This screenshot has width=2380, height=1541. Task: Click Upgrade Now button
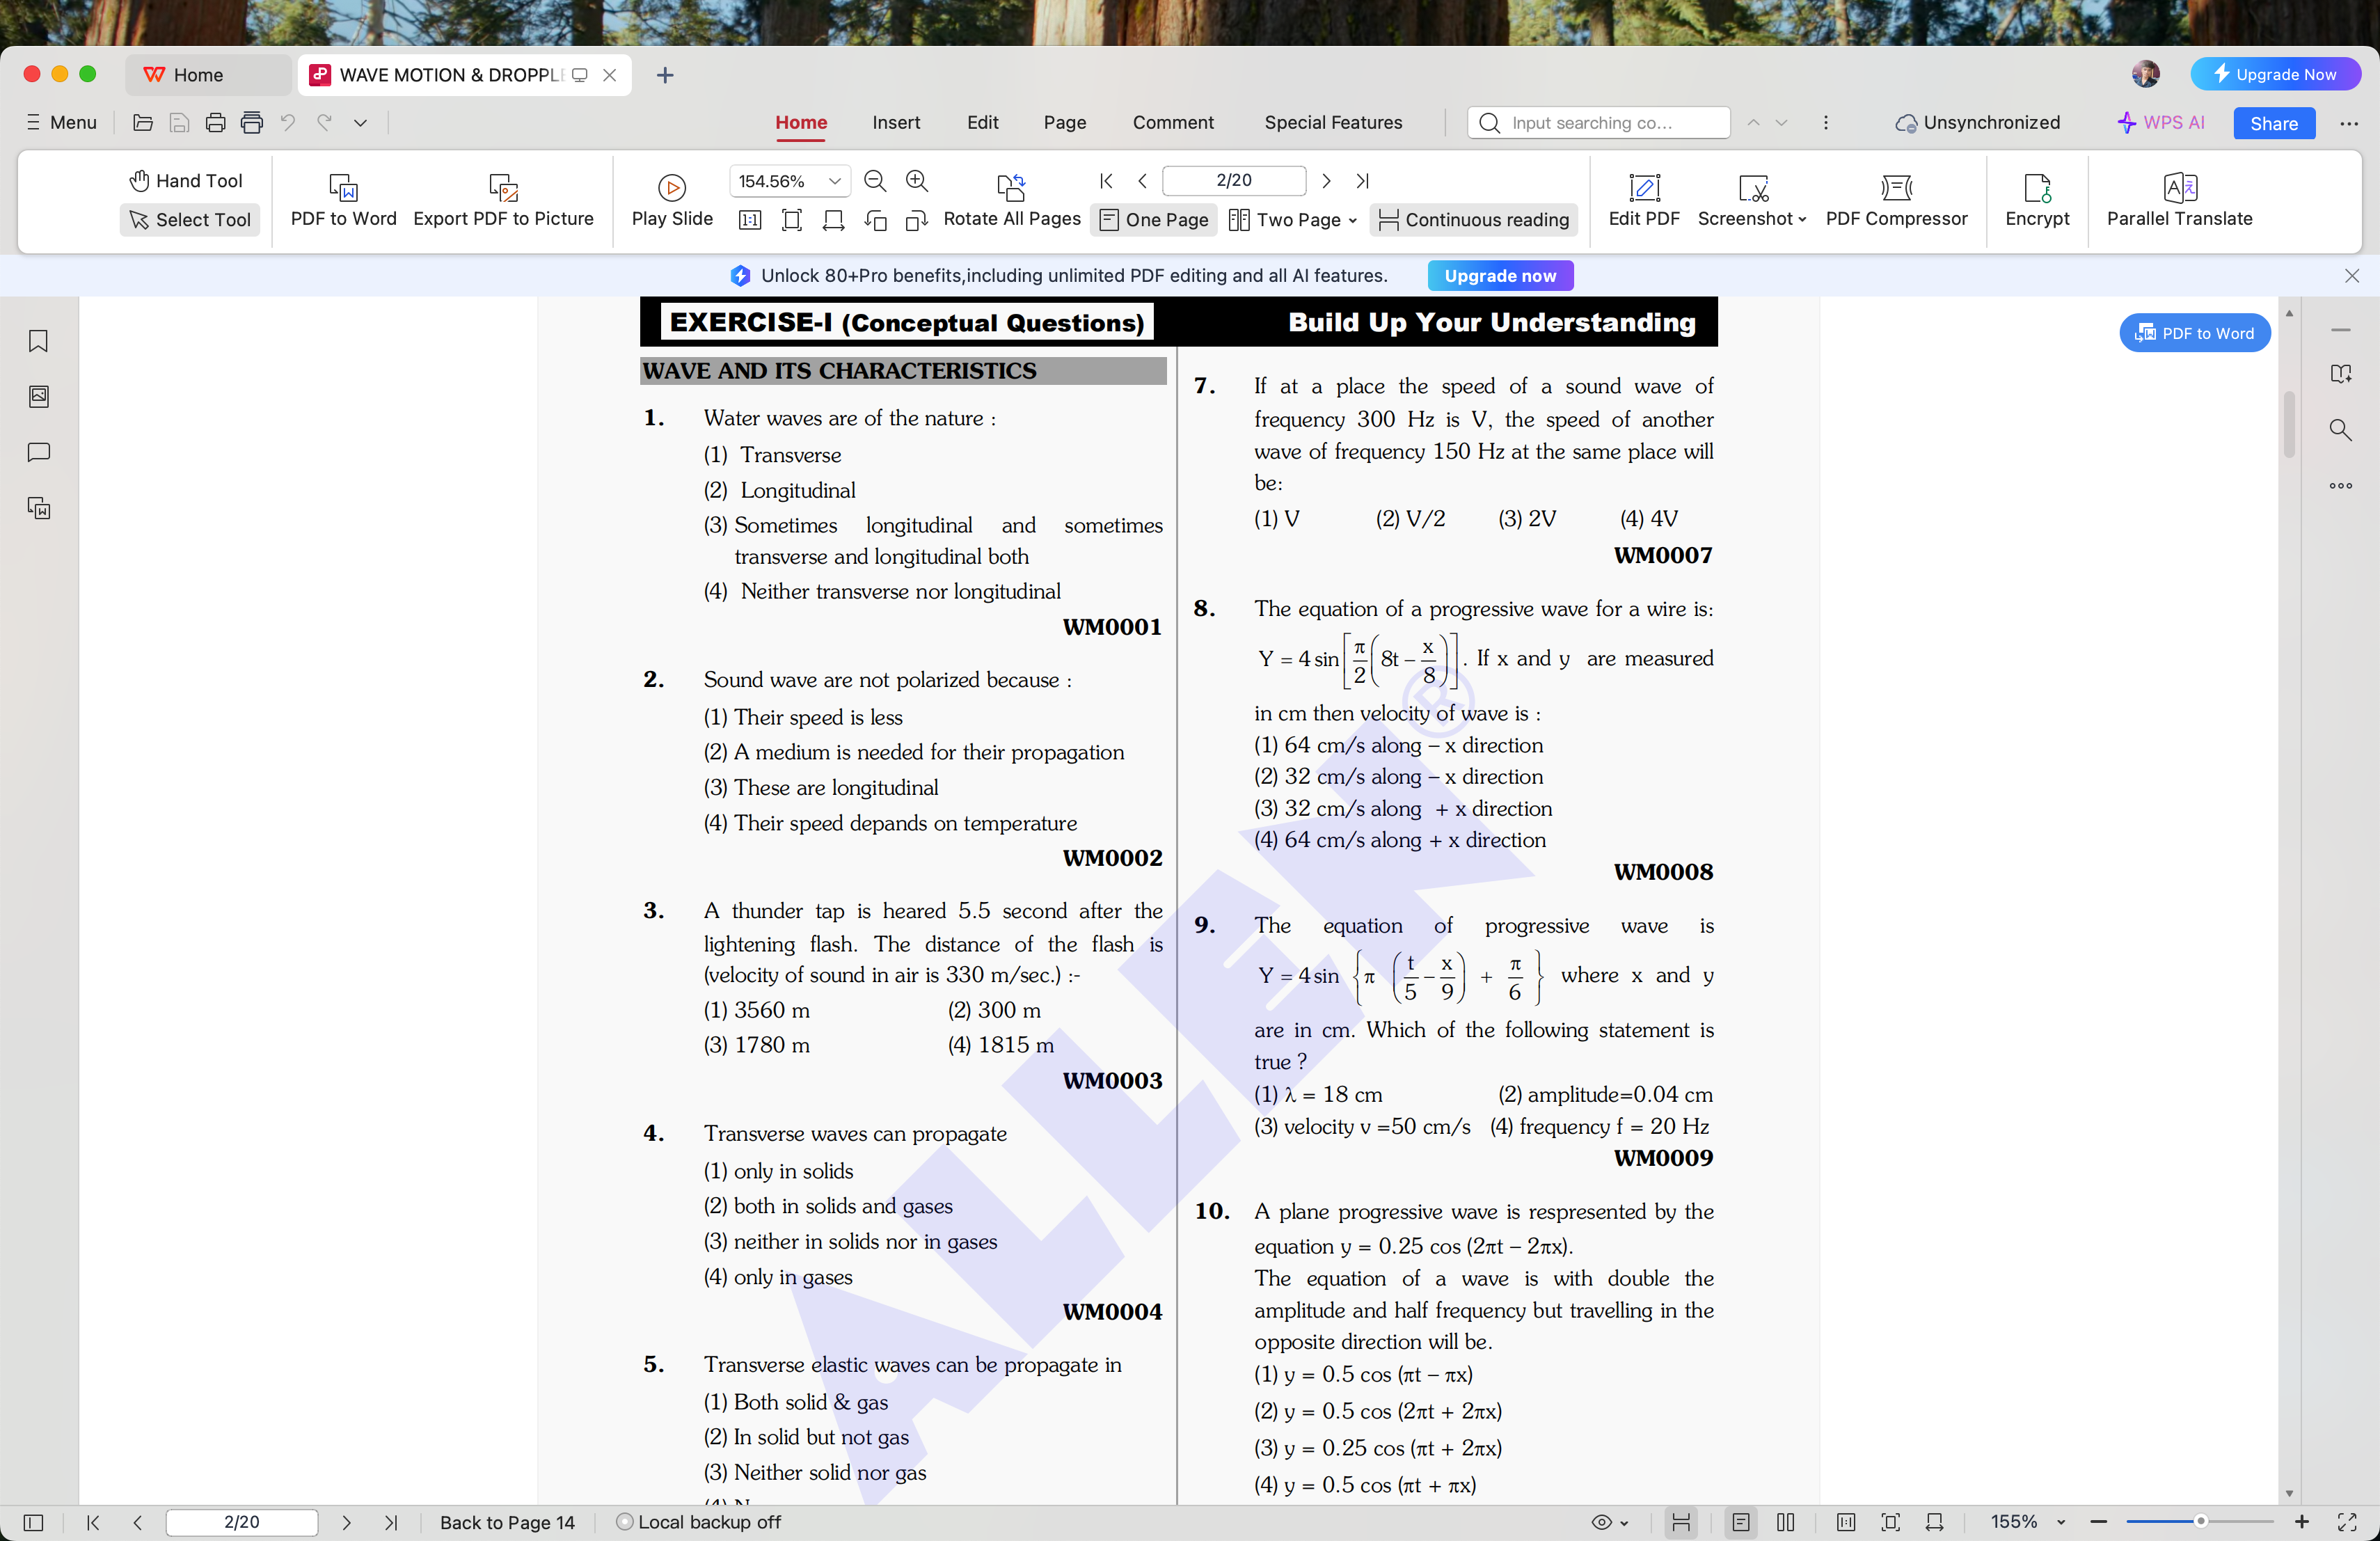[x=2274, y=74]
